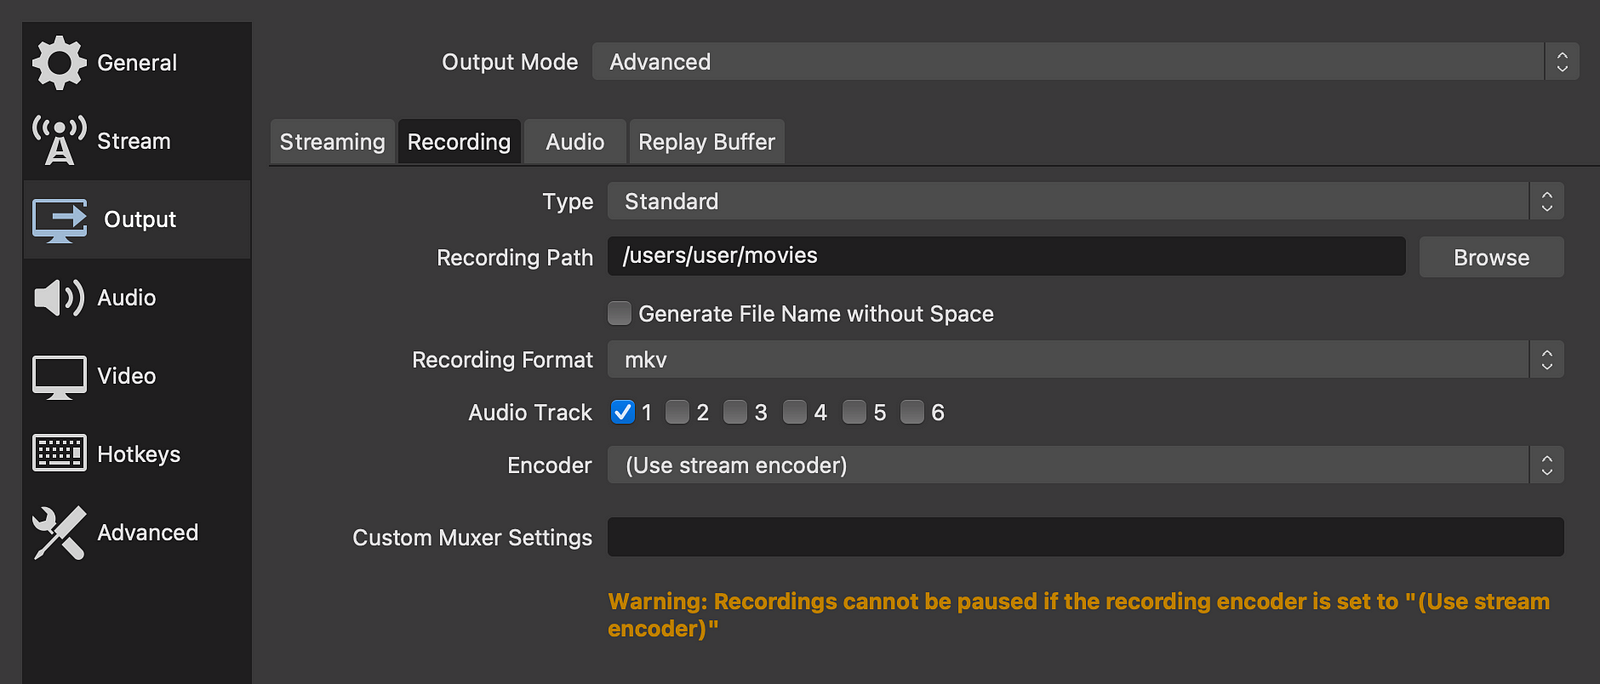The height and width of the screenshot is (684, 1600).
Task: Click the Output monitor arrow icon
Action: (59, 220)
